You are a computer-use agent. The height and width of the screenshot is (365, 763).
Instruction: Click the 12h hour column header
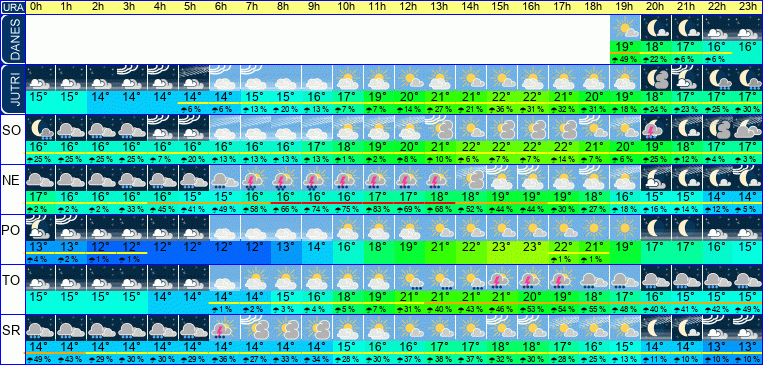pos(409,7)
